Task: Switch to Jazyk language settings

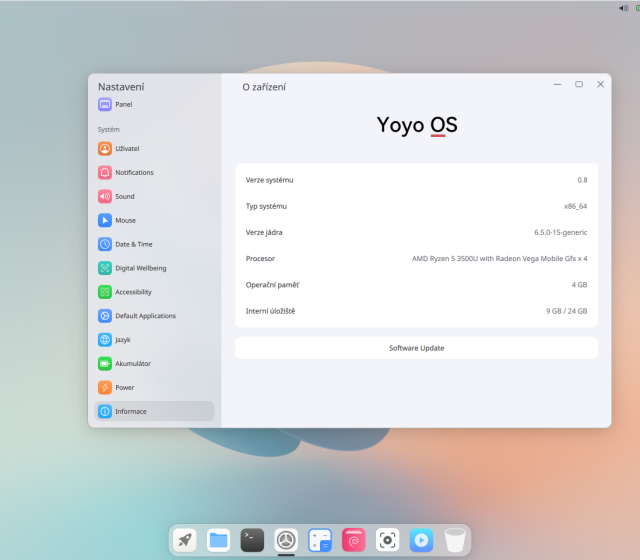Action: 122,340
